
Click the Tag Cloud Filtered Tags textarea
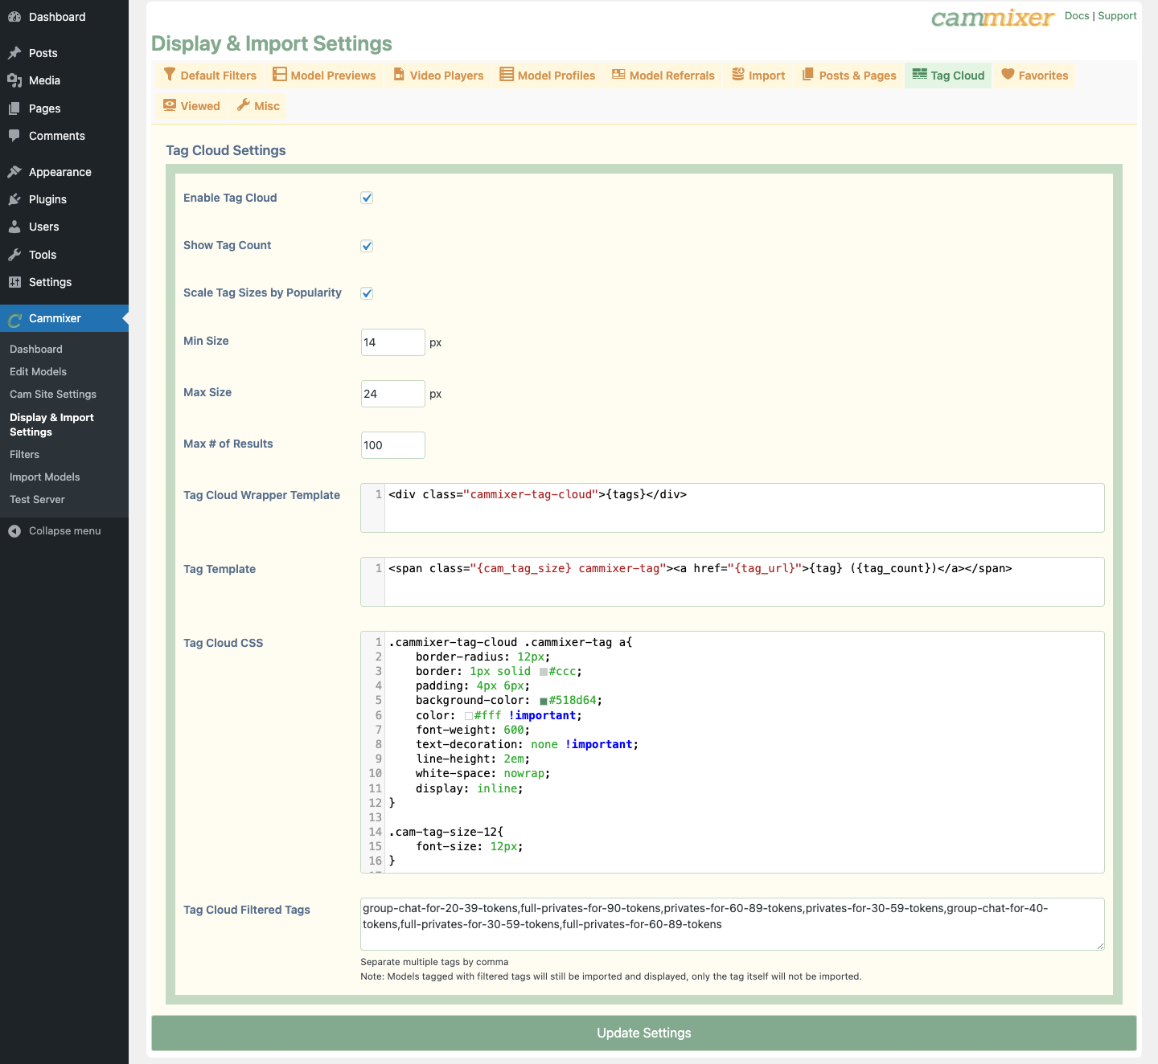[733, 924]
